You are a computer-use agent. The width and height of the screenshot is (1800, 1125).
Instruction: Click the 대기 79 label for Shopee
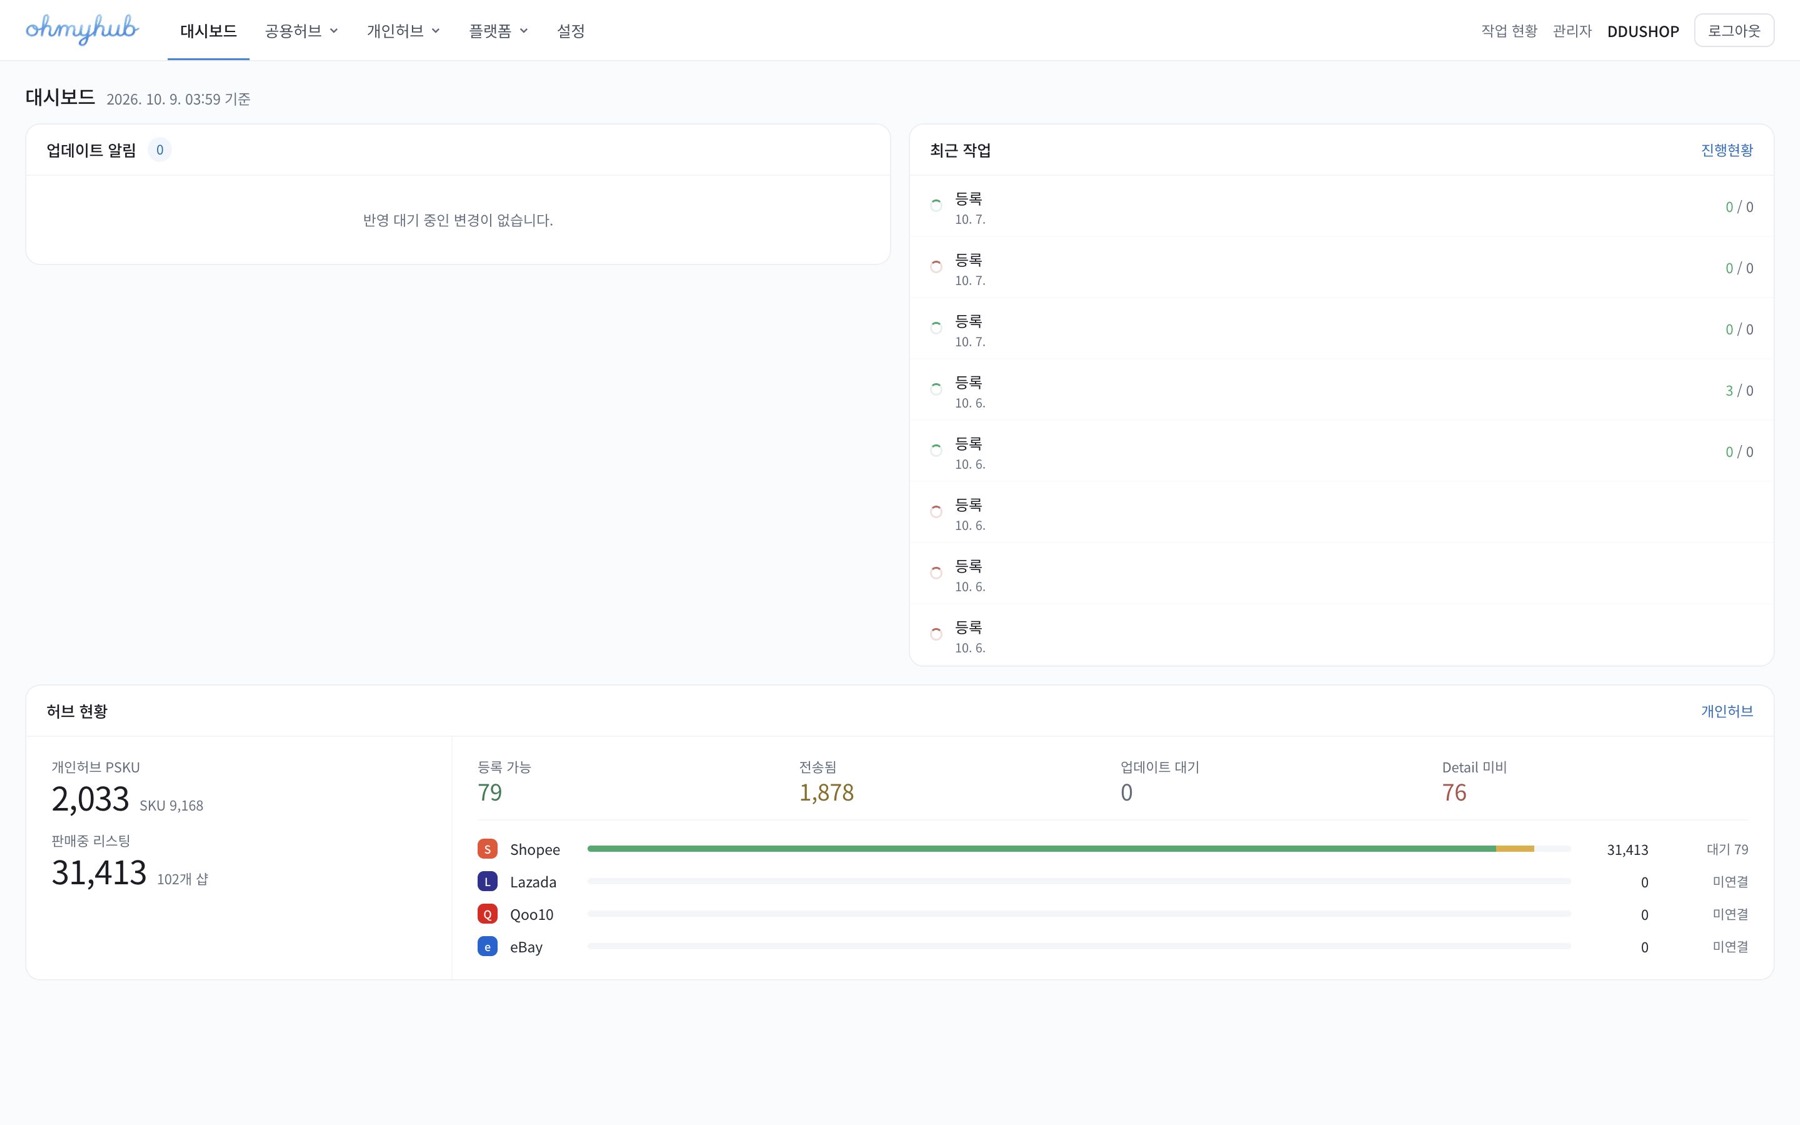pos(1727,850)
